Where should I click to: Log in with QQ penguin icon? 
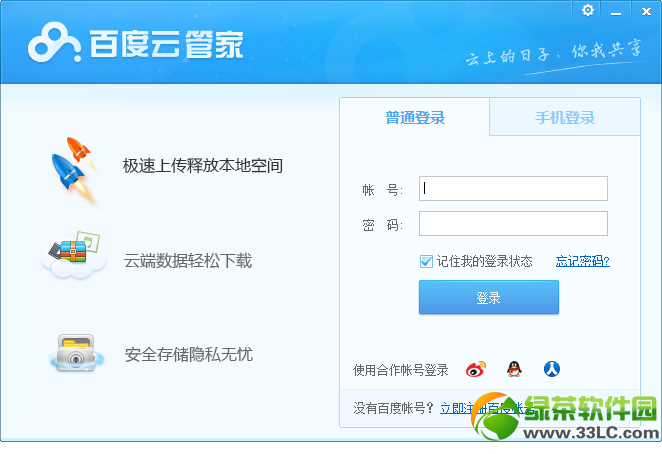(514, 369)
